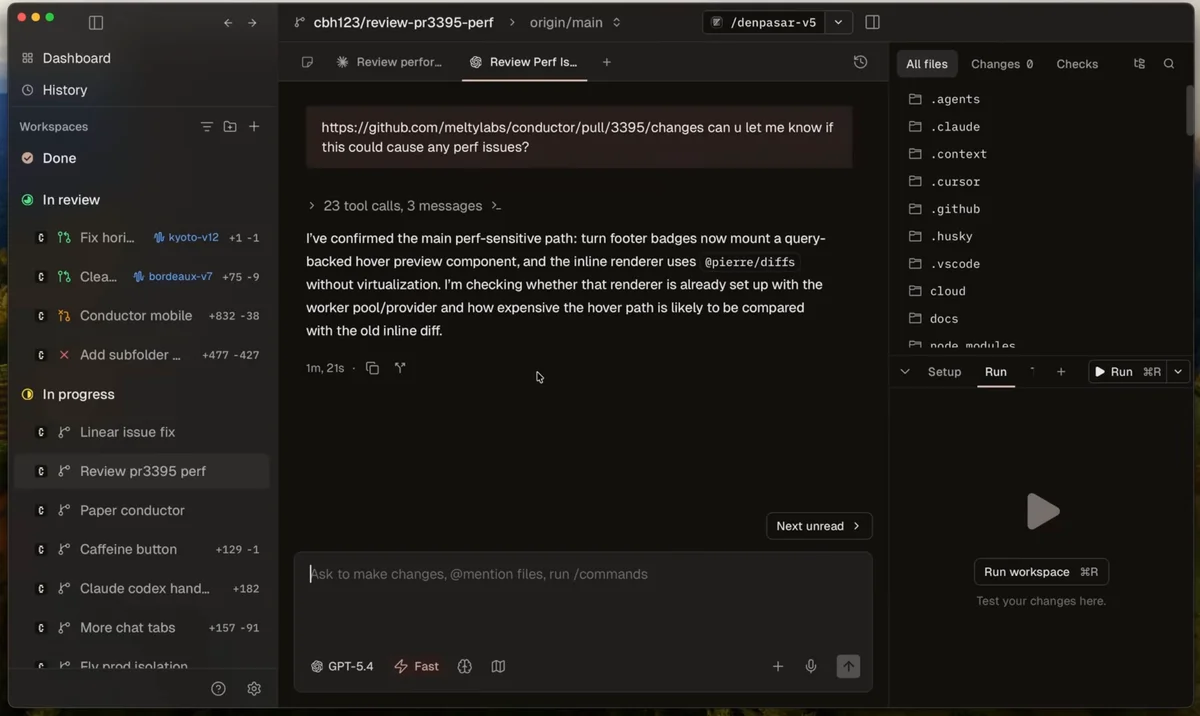Copy the assistant message

pyautogui.click(x=372, y=368)
